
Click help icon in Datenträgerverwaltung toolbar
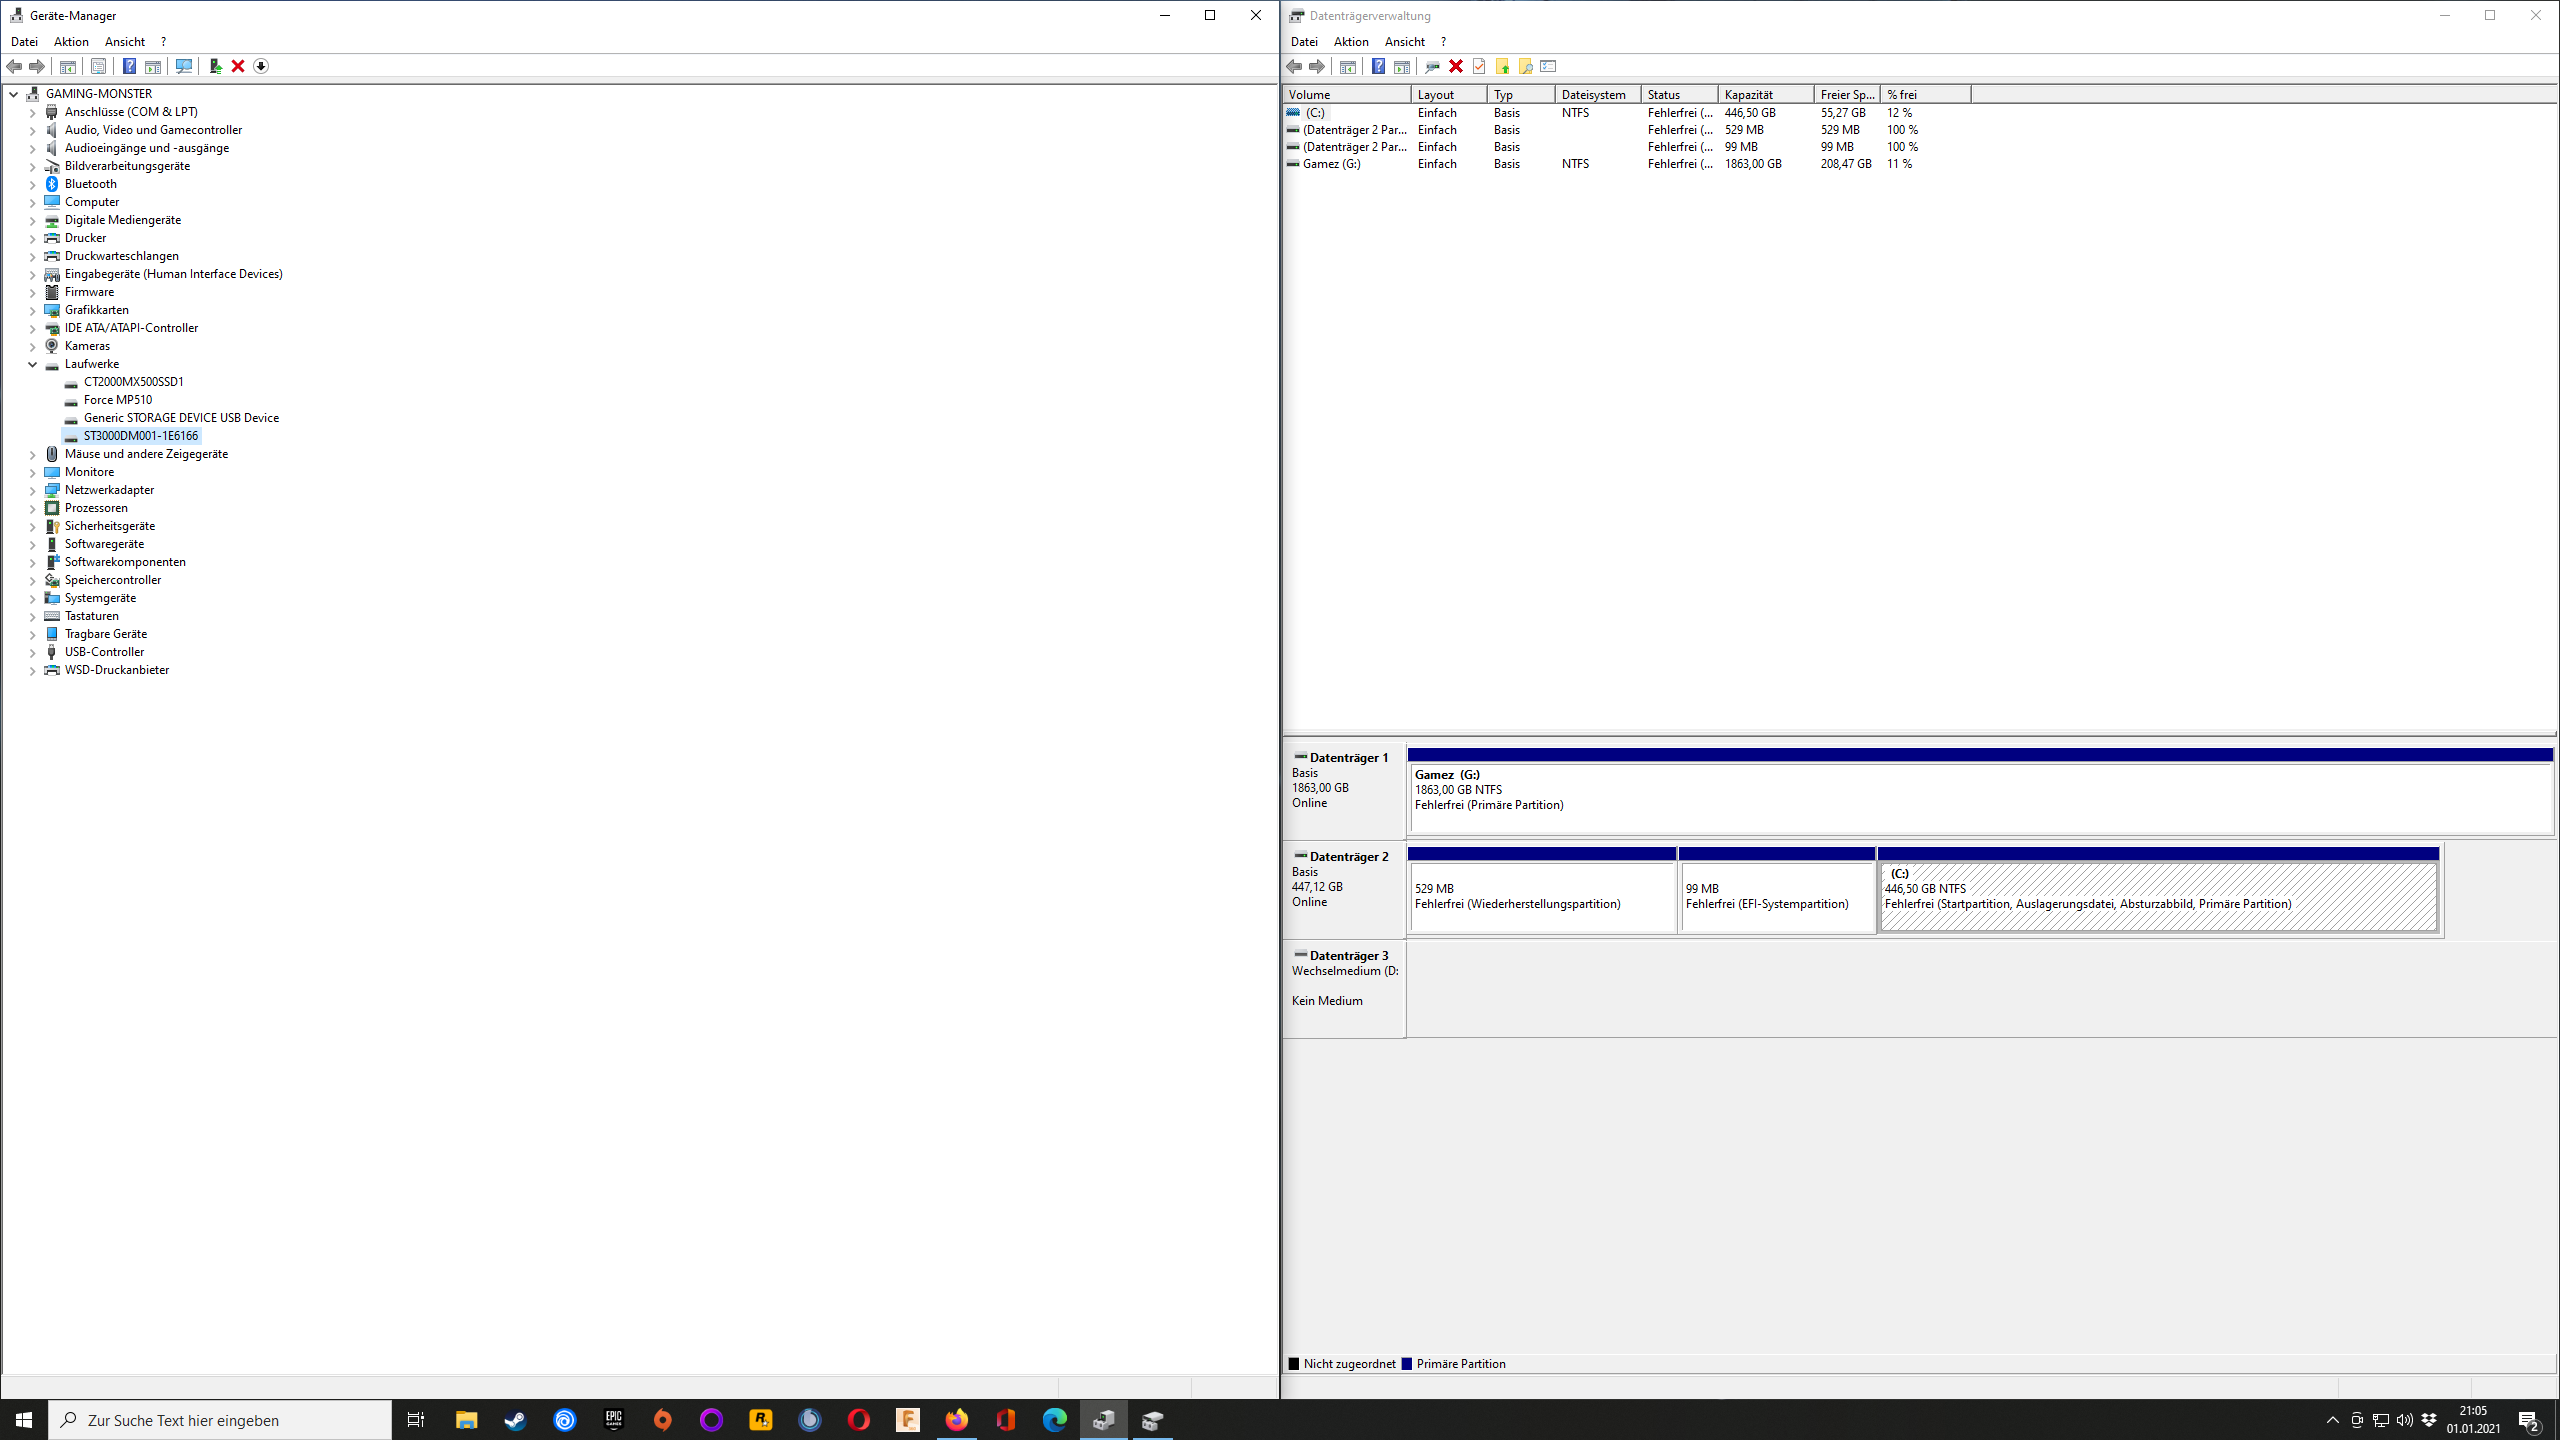pyautogui.click(x=1378, y=66)
